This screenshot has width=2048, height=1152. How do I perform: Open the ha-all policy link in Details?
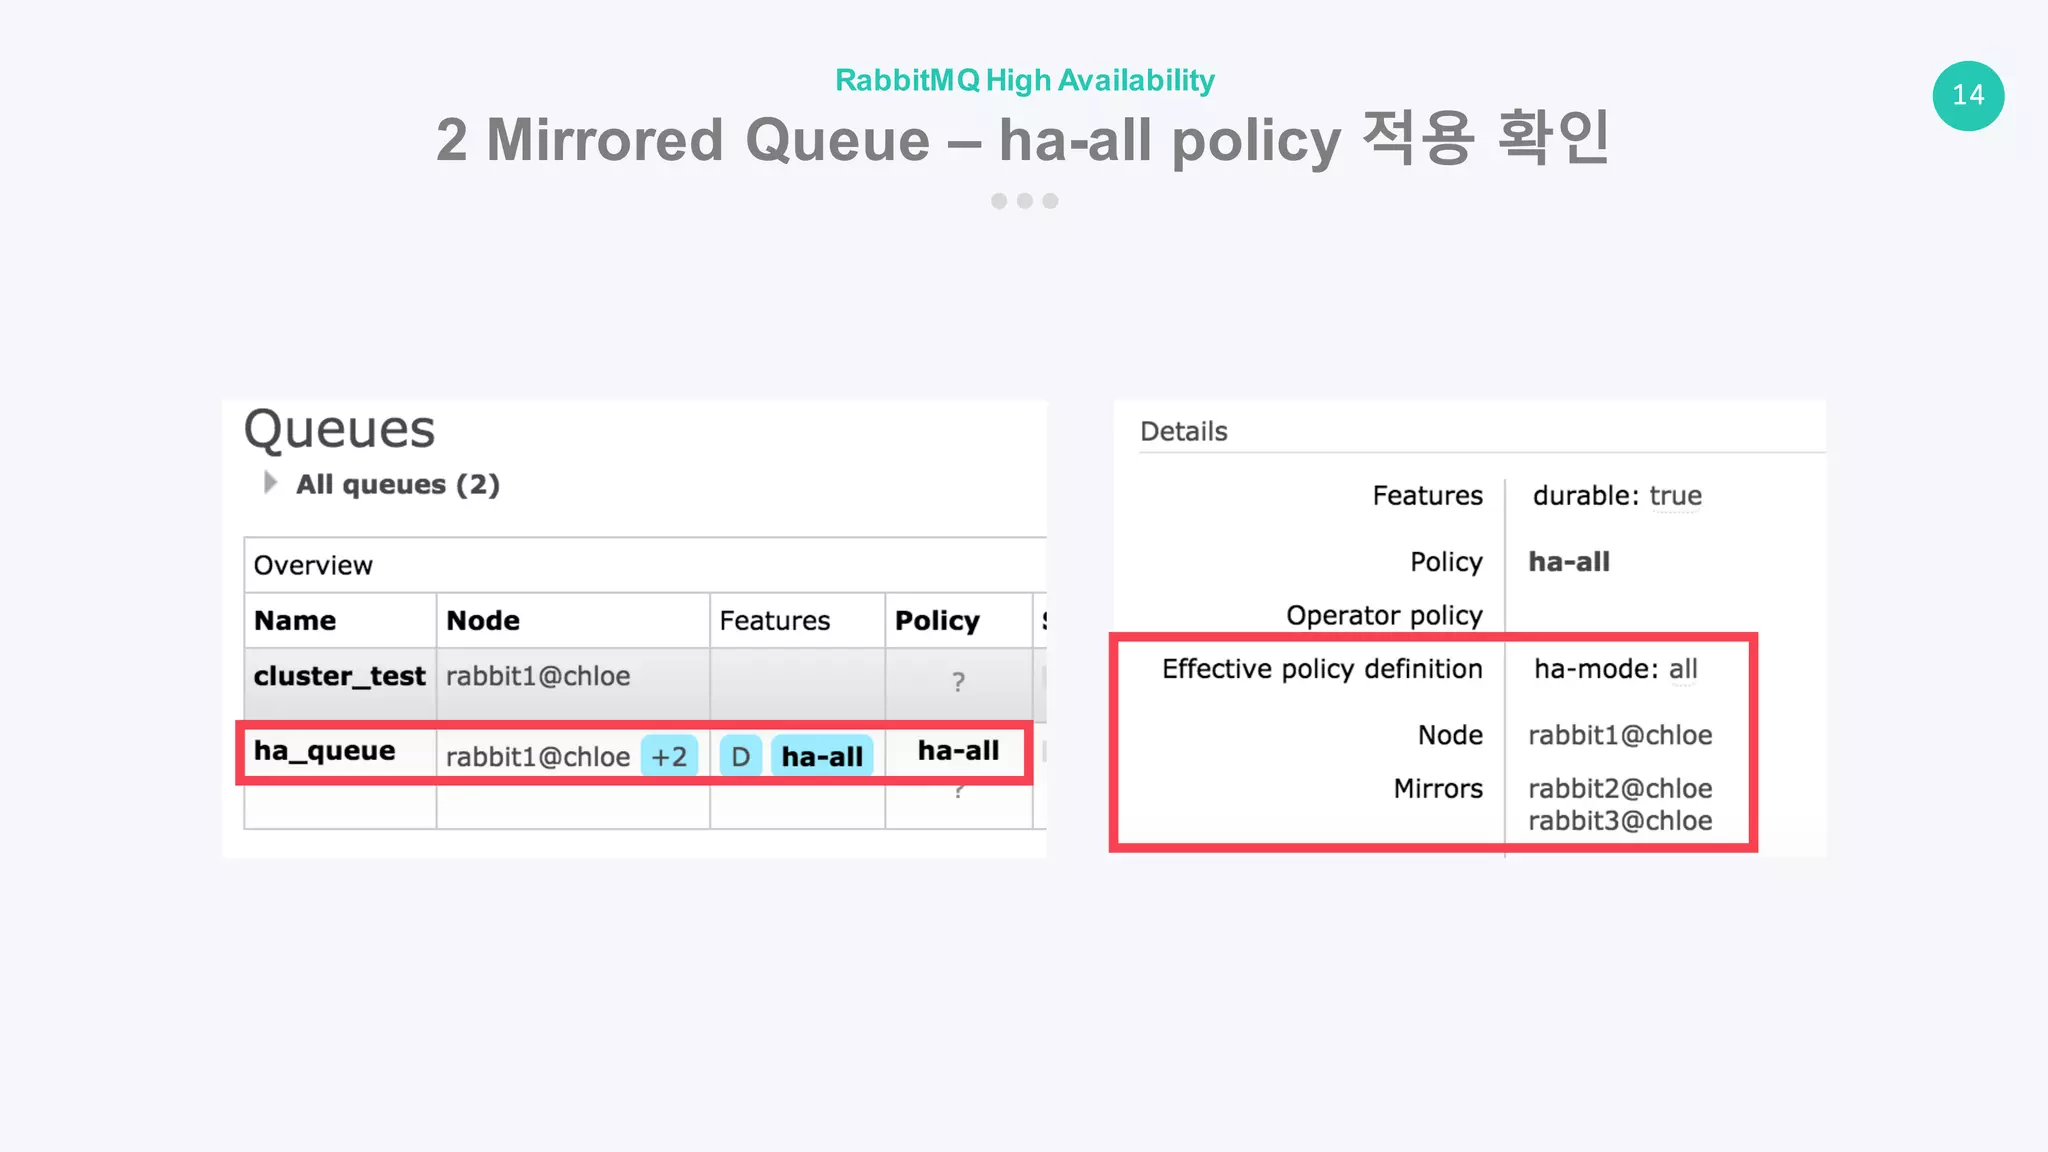click(1569, 562)
